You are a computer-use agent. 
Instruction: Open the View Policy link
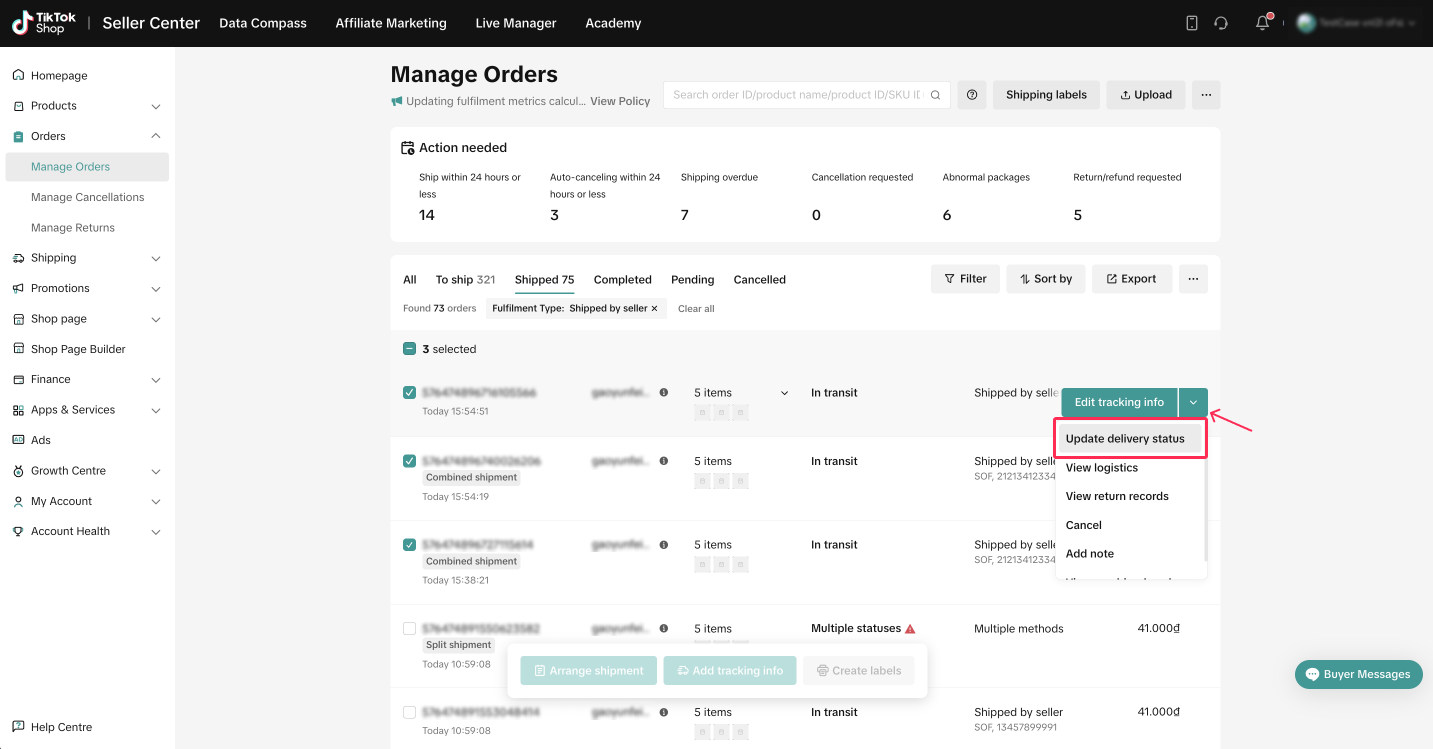coord(620,101)
